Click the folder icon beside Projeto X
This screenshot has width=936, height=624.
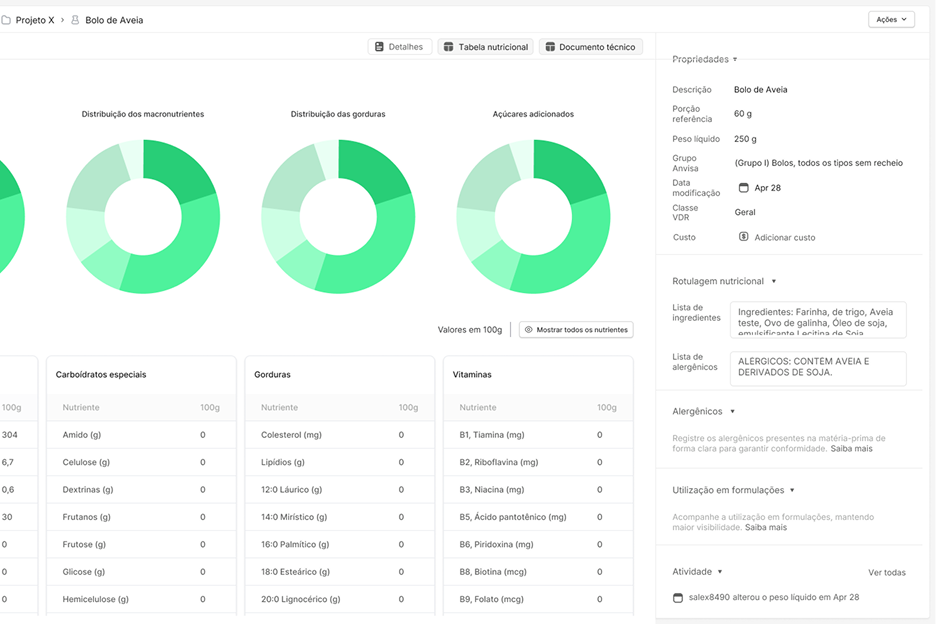click(x=6, y=20)
